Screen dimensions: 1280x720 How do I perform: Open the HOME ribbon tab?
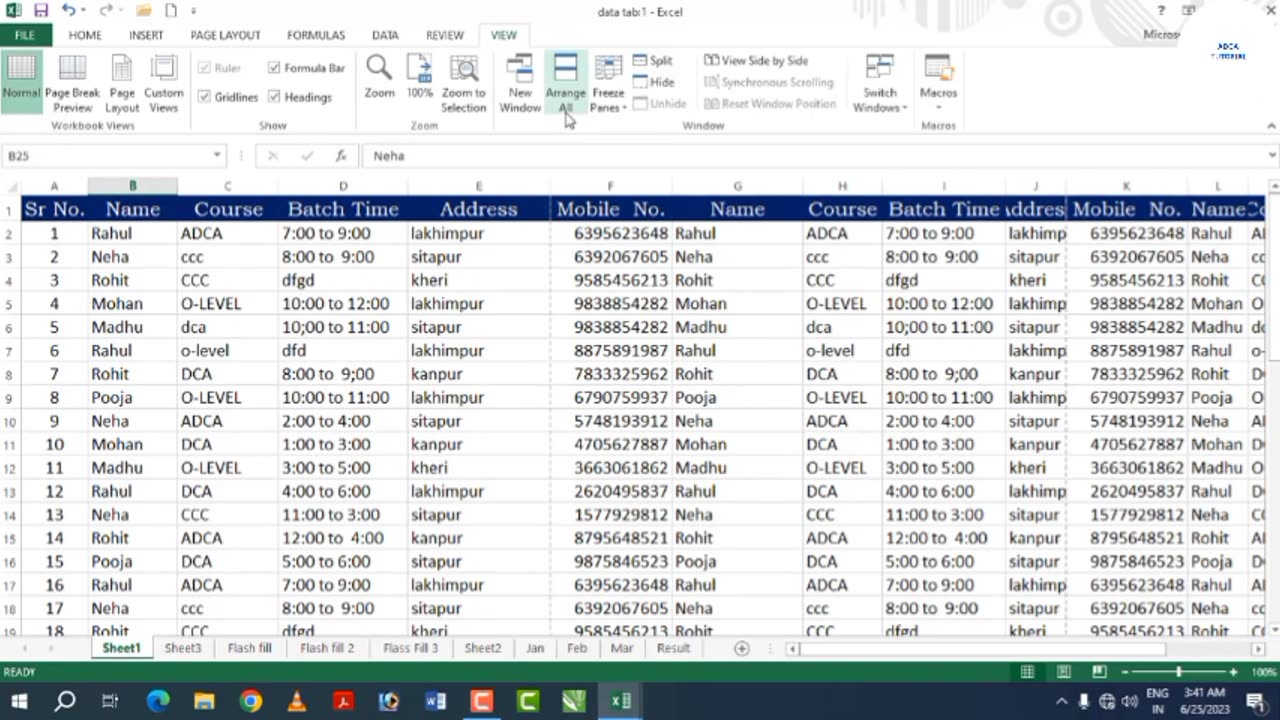tap(85, 35)
